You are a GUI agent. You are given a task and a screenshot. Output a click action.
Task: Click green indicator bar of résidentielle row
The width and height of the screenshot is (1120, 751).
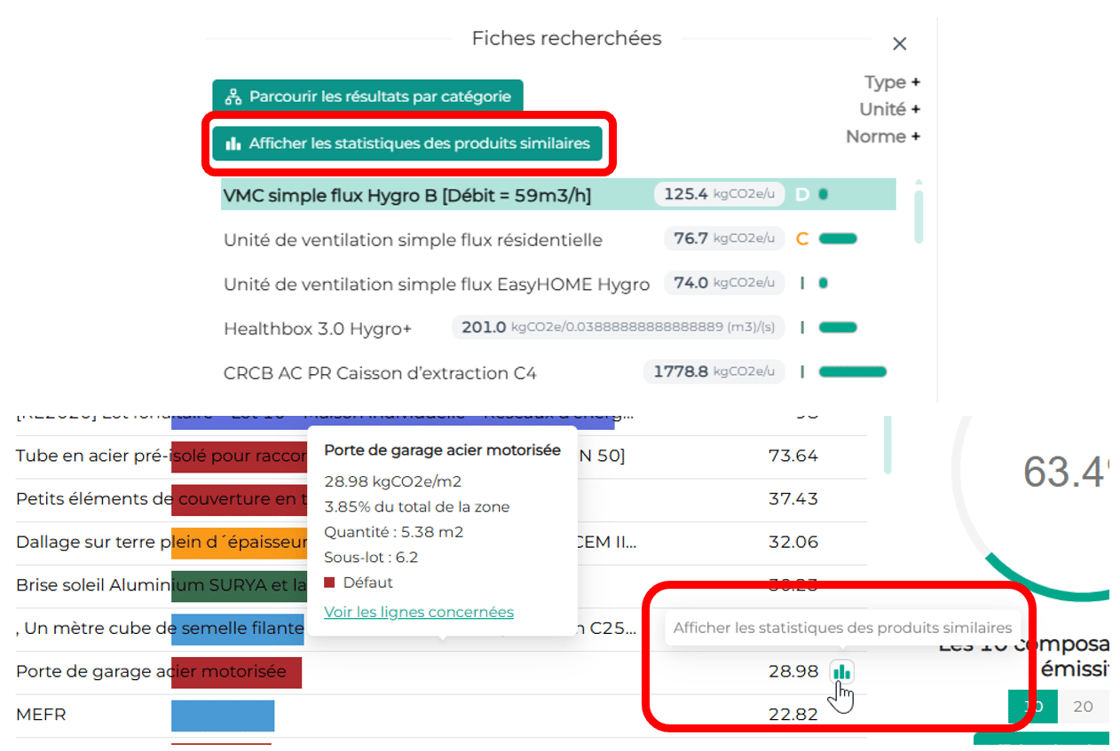[837, 239]
